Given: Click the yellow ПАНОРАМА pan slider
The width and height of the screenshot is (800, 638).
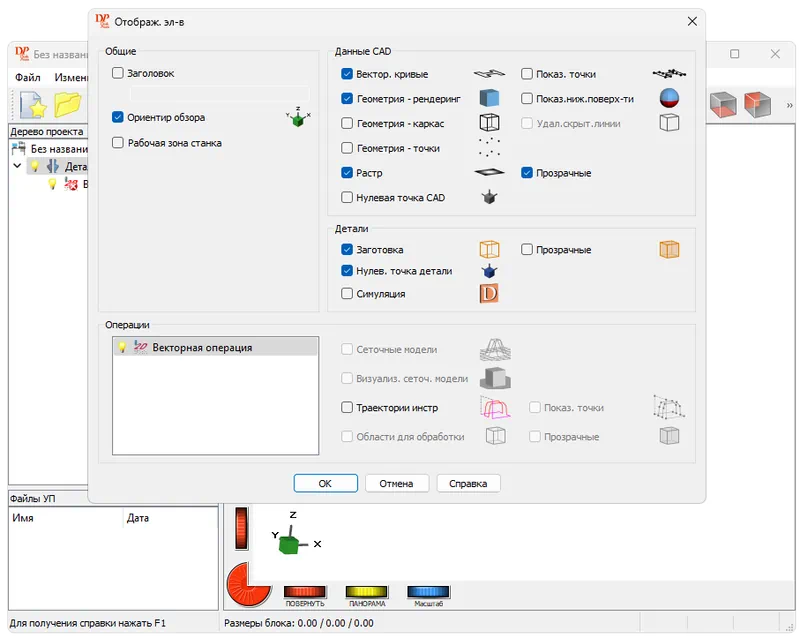Looking at the screenshot, I should [x=367, y=592].
